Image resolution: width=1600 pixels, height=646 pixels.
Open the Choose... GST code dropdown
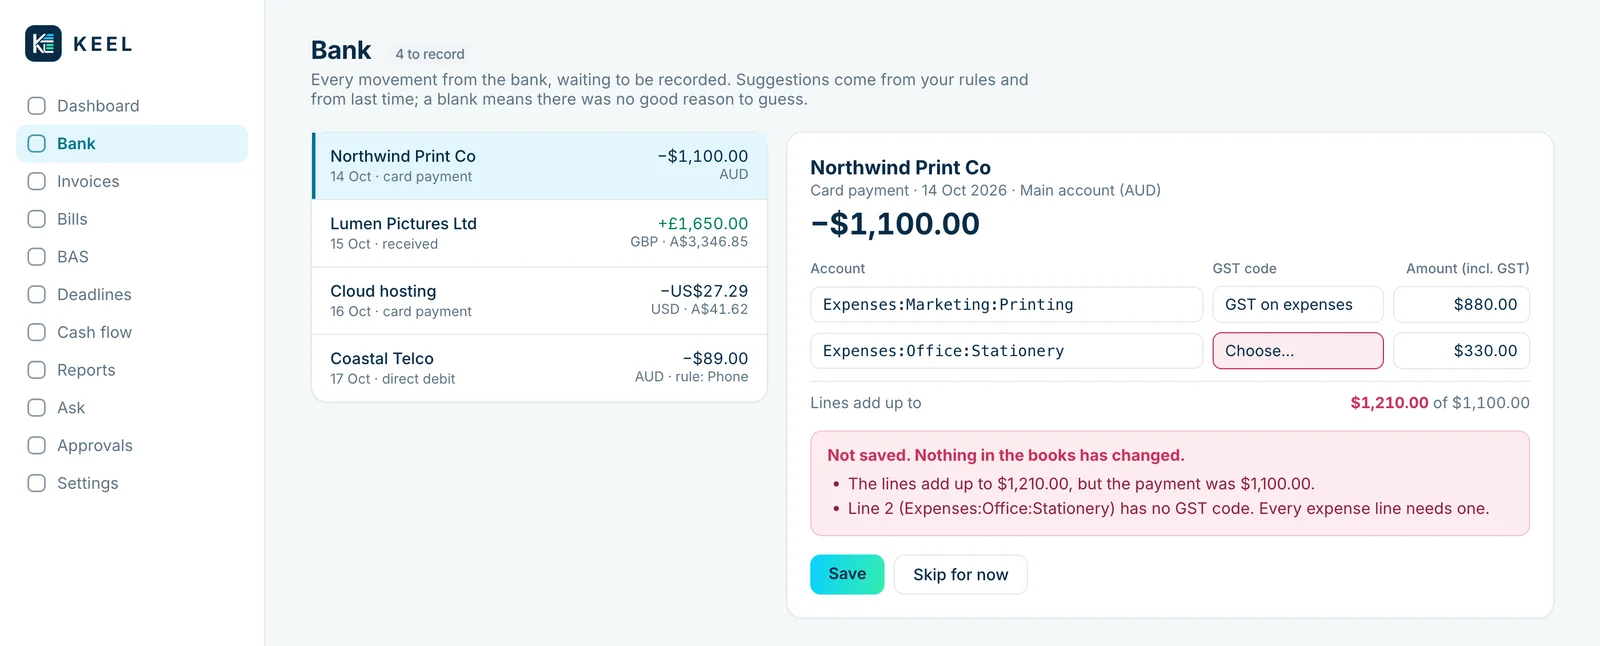point(1298,351)
